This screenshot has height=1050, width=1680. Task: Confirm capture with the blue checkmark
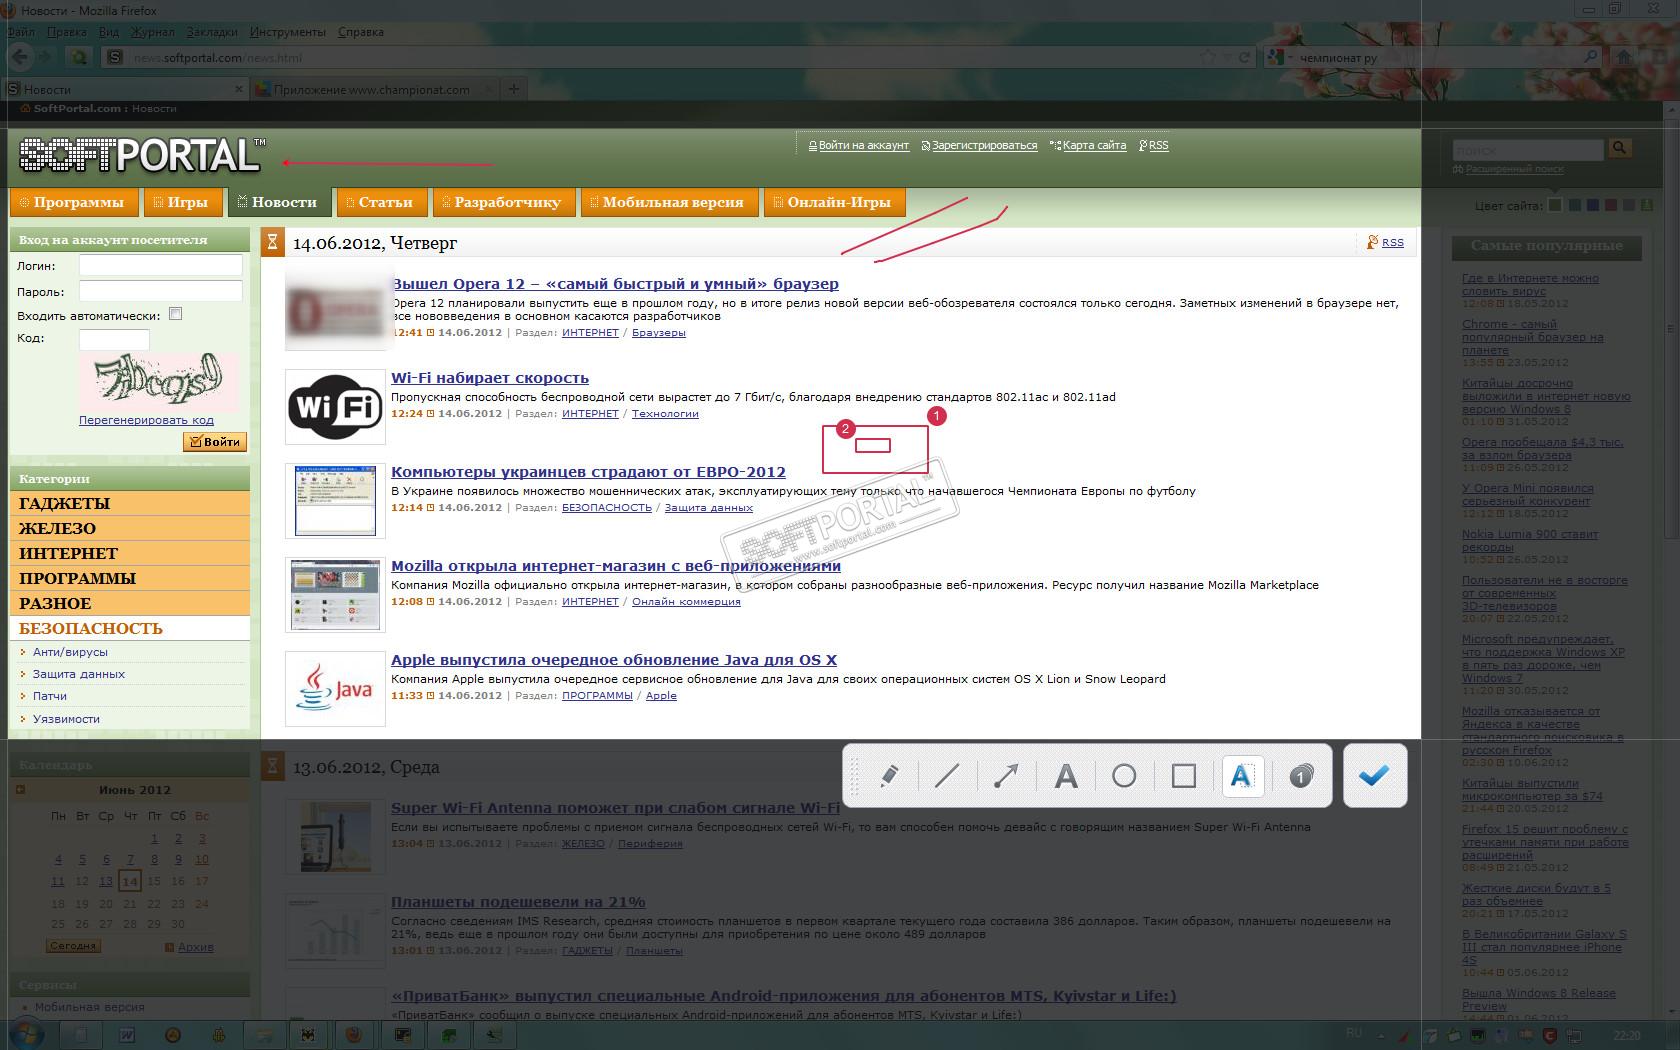1375,775
